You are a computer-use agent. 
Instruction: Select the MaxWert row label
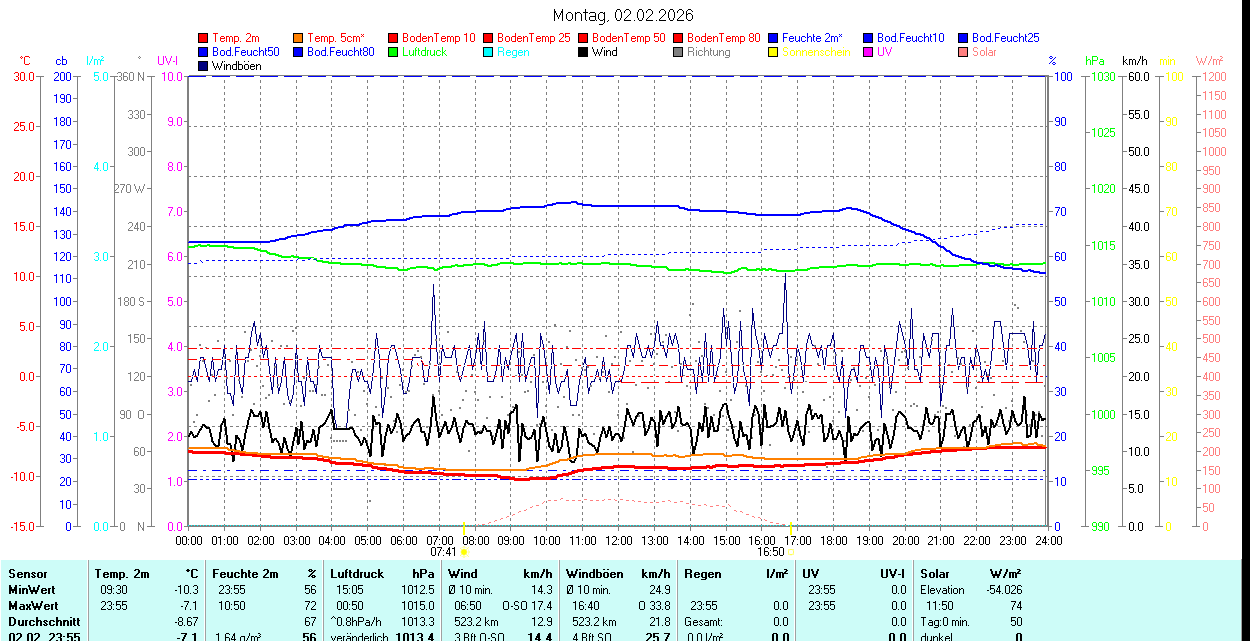point(33,606)
